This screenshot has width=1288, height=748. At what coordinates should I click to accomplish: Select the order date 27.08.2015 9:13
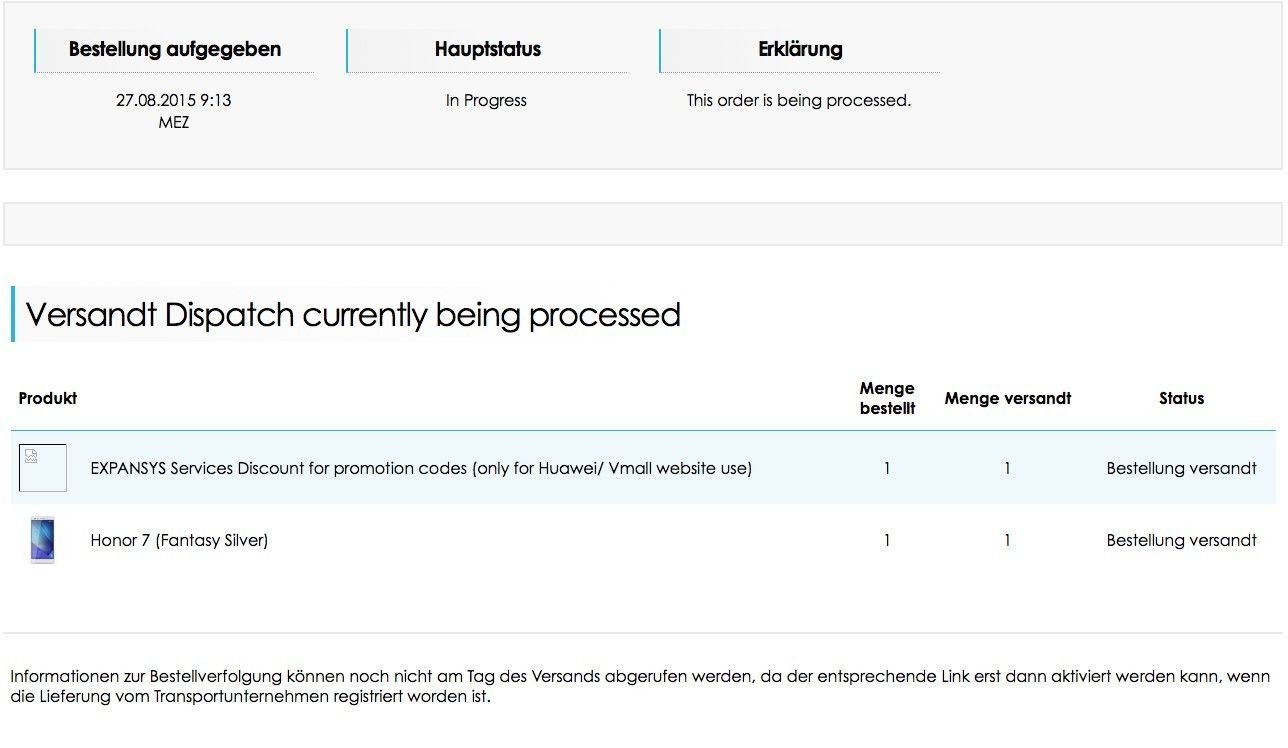click(x=174, y=100)
